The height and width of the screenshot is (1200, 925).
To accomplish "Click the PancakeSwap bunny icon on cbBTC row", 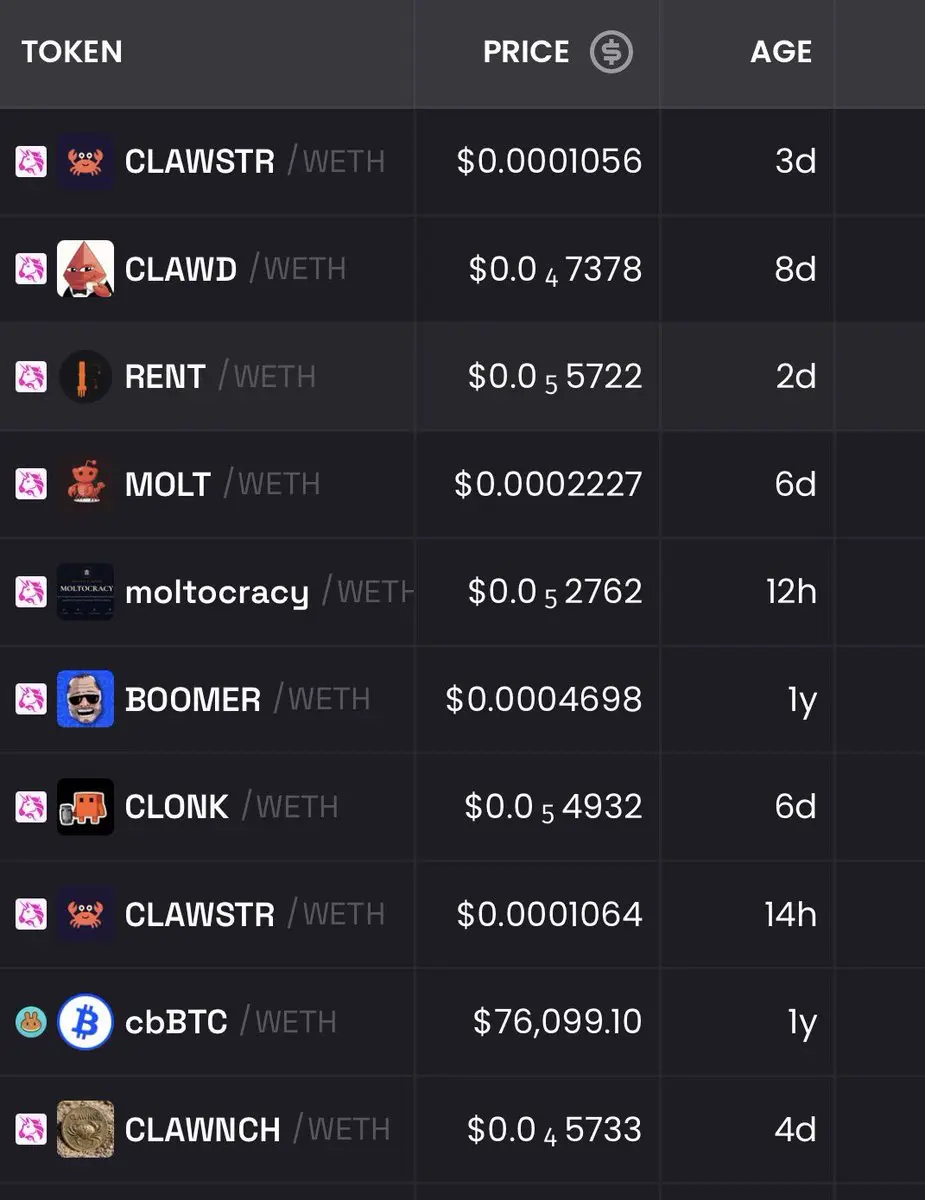I will (31, 1022).
